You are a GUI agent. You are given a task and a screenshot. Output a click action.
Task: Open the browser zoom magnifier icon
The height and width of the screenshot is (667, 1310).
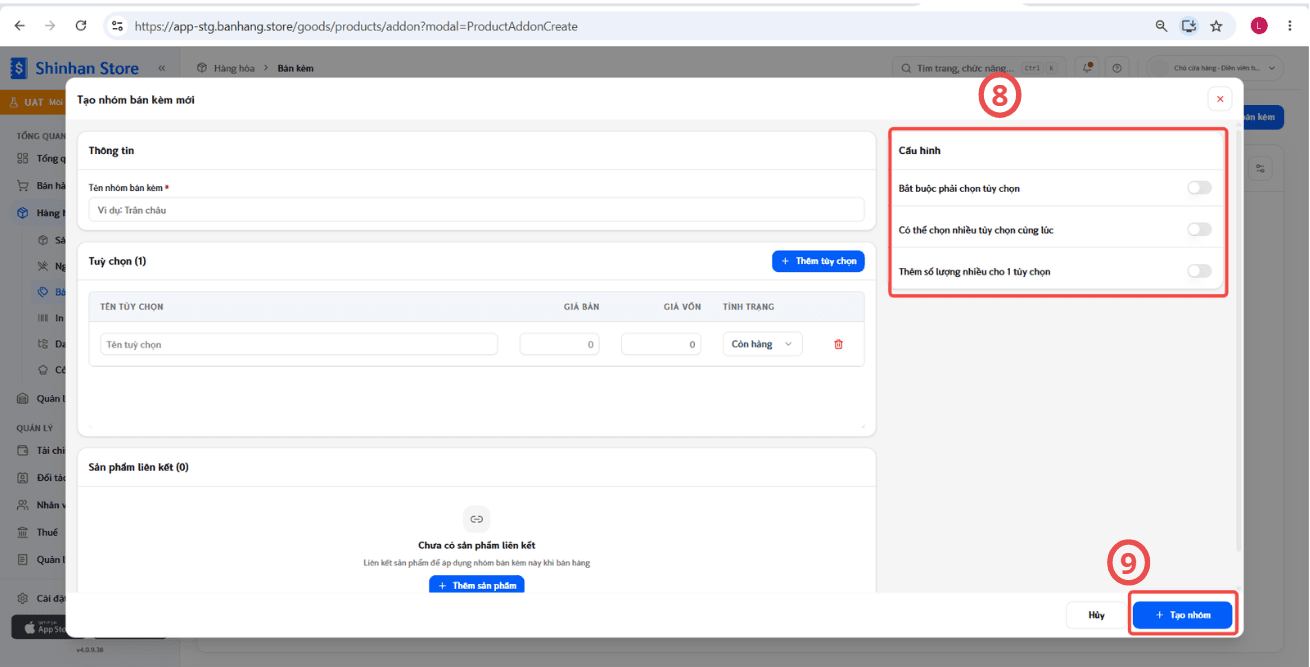(1161, 26)
